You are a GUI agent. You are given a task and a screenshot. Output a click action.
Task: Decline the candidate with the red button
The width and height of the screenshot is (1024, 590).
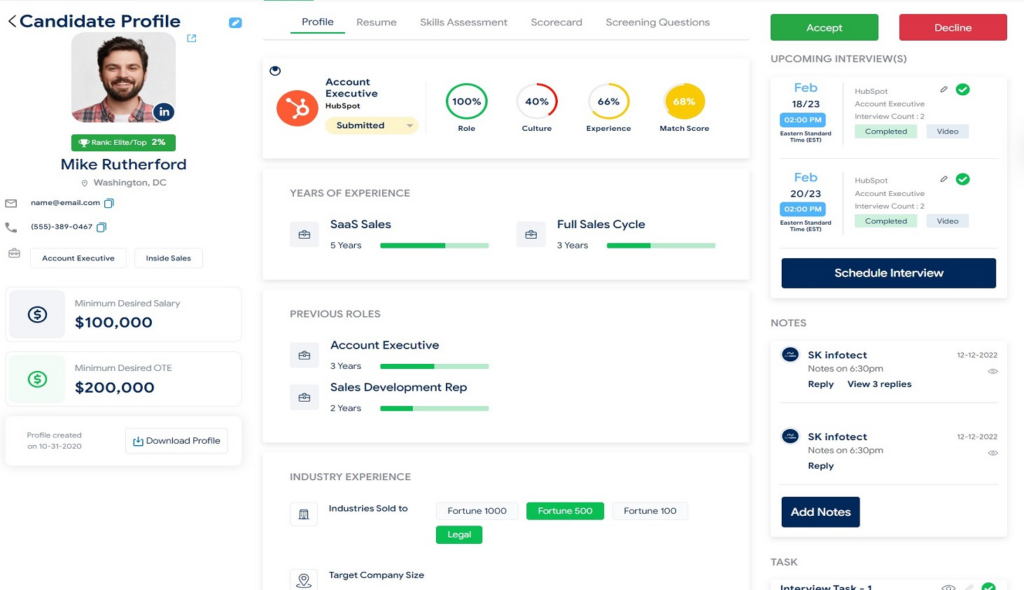tap(953, 27)
